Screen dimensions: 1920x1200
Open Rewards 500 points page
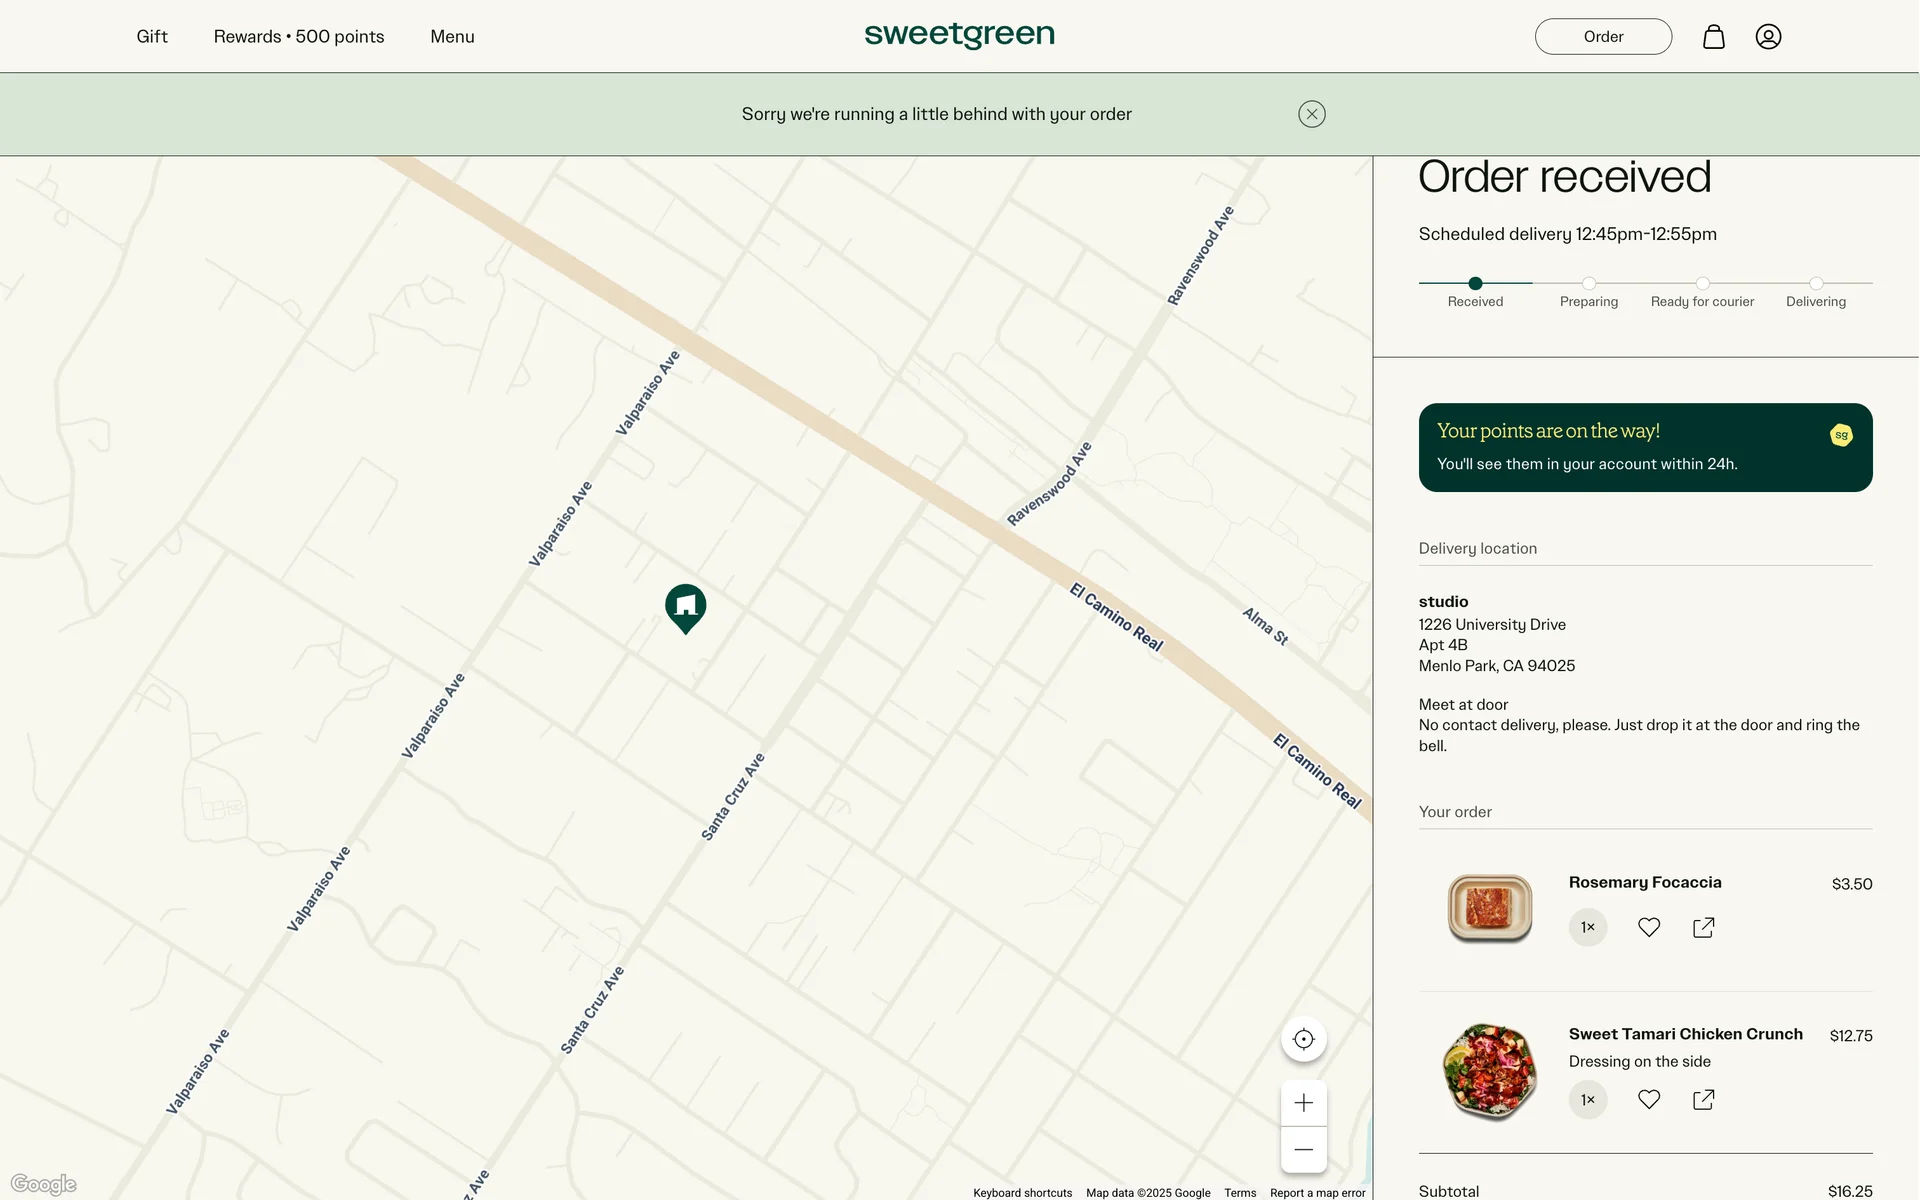[298, 37]
